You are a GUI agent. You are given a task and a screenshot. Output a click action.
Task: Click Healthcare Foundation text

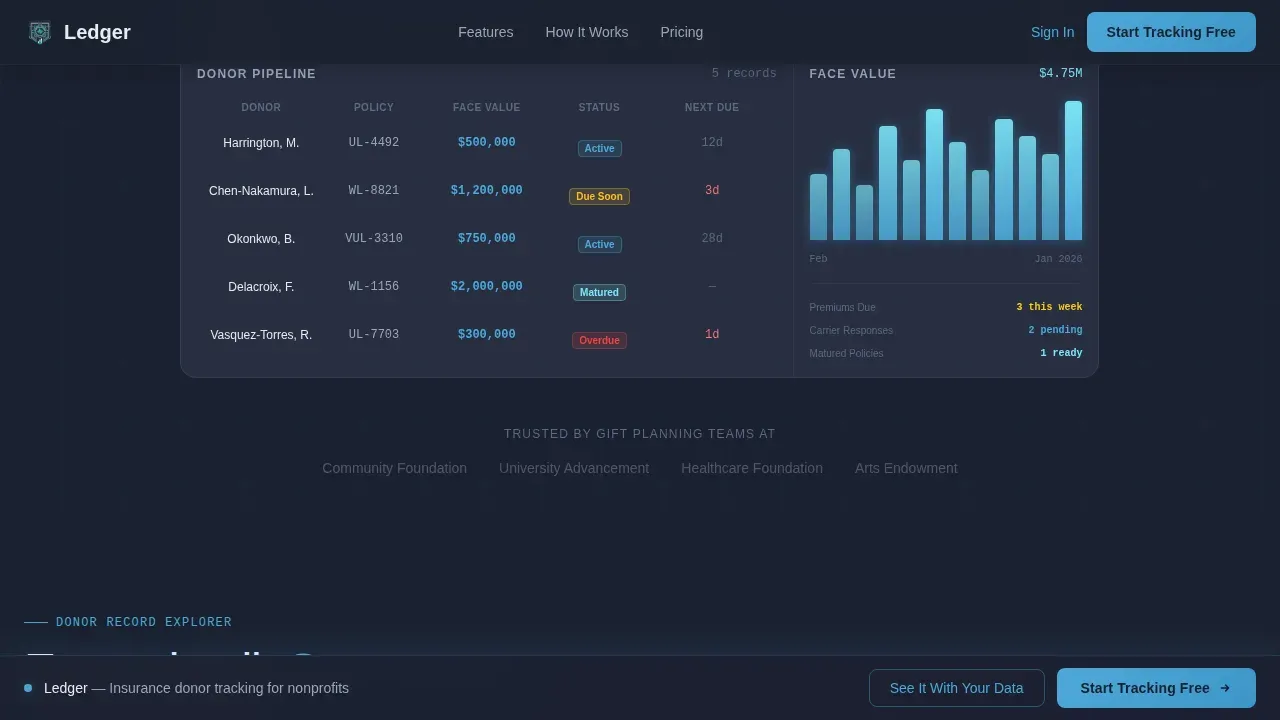point(752,468)
